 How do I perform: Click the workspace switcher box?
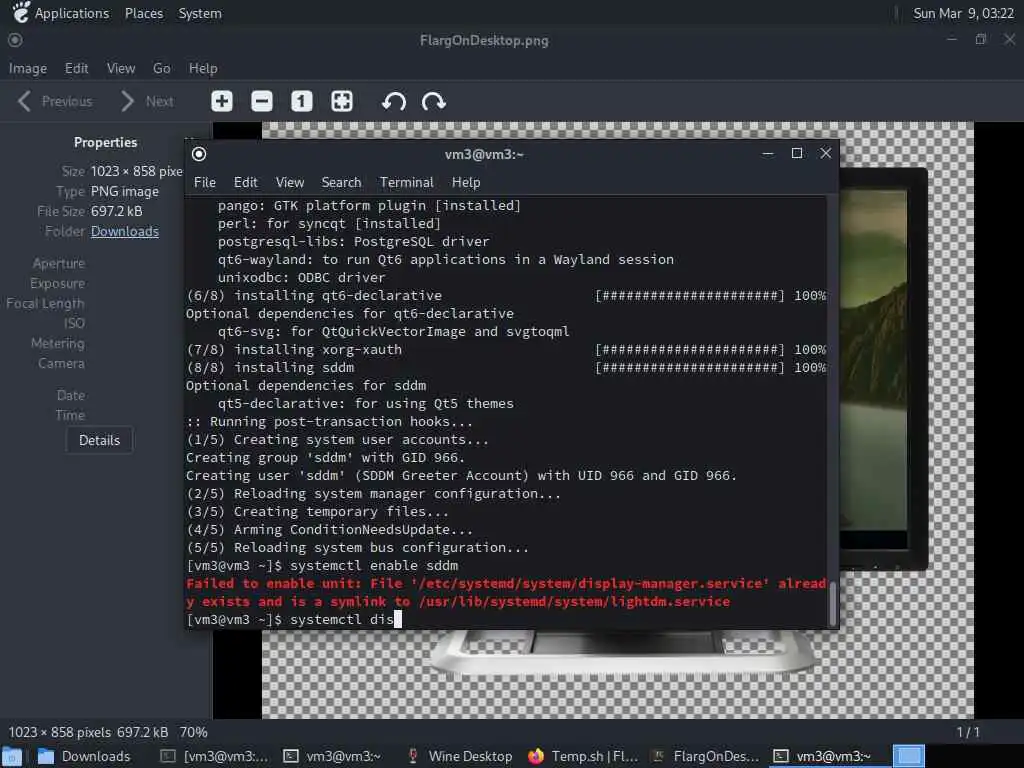[x=908, y=756]
